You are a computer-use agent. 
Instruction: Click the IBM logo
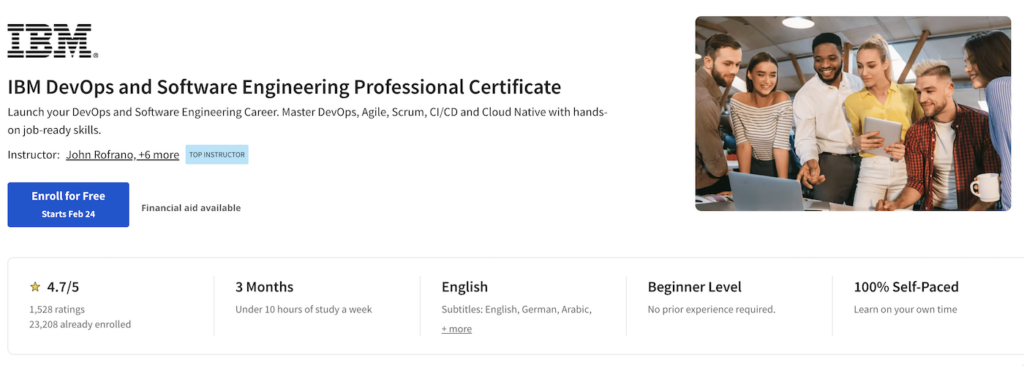[x=52, y=41]
